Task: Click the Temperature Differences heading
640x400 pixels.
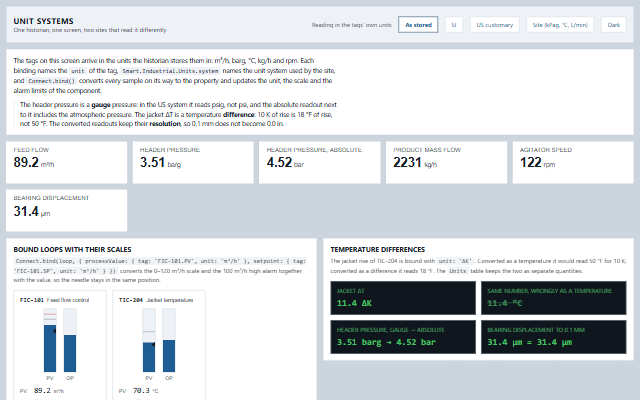Action: pos(378,249)
